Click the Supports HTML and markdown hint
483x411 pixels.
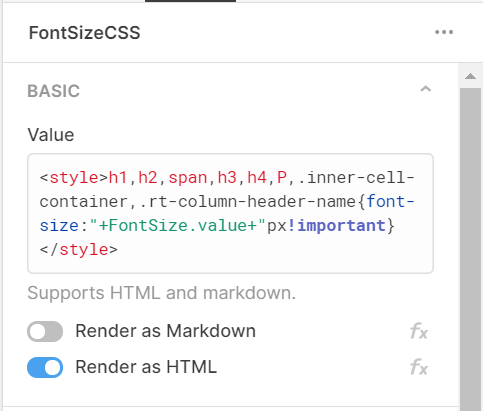click(x=162, y=293)
